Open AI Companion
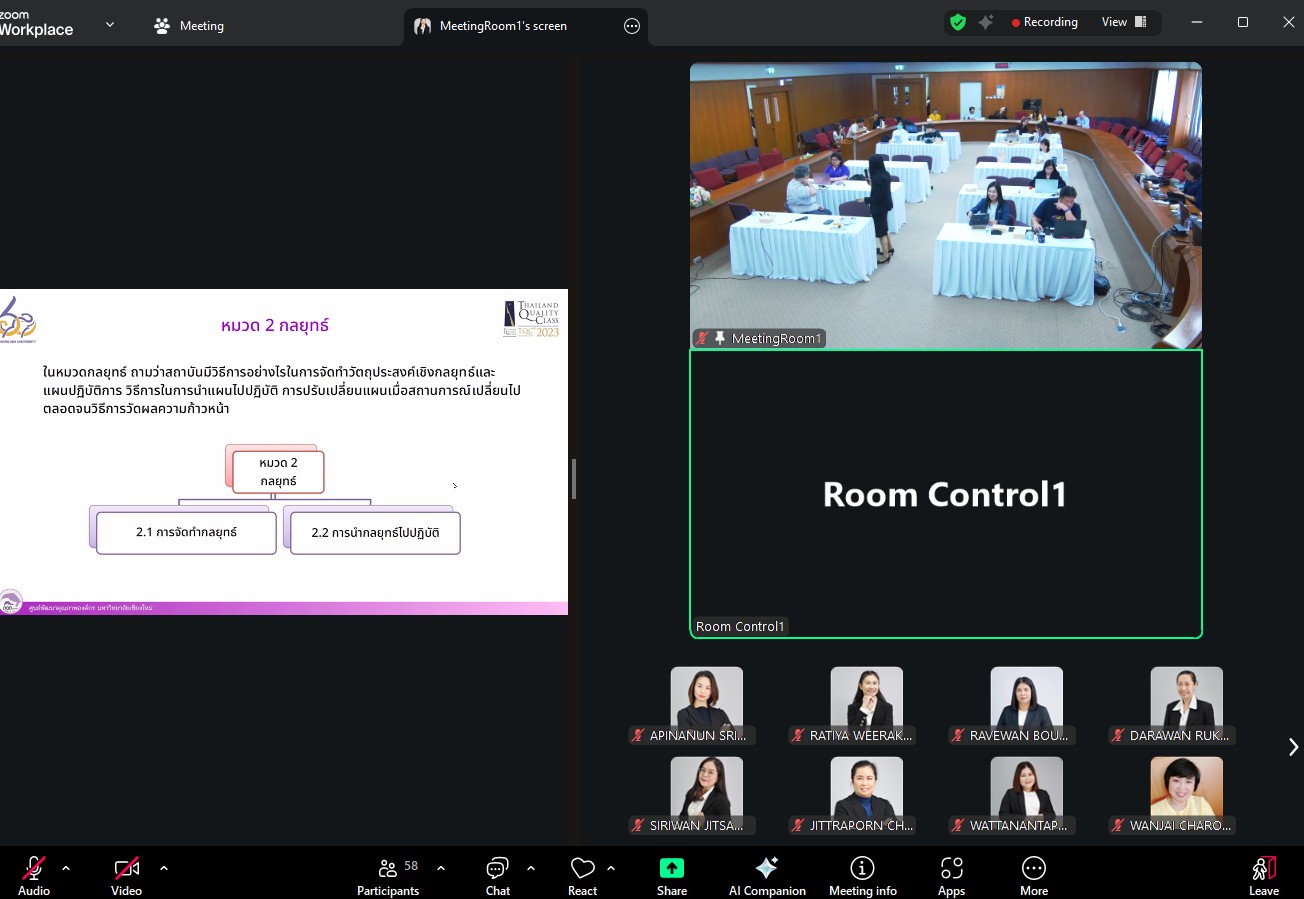Screen dimensions: 1304x899 click(767, 875)
